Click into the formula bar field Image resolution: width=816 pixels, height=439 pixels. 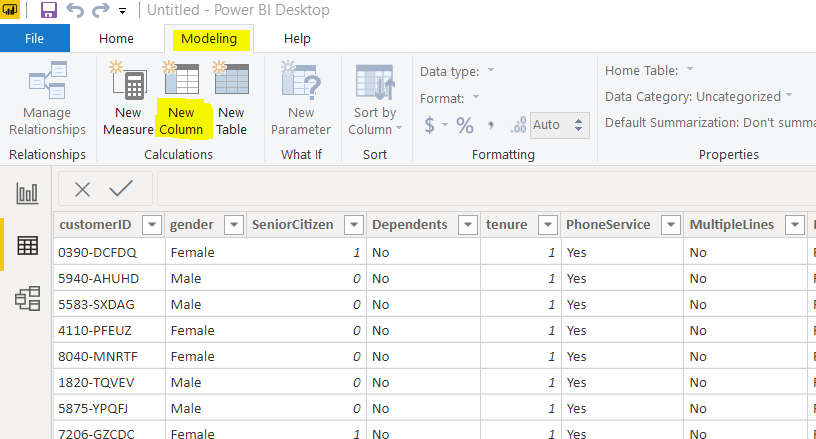[x=486, y=189]
